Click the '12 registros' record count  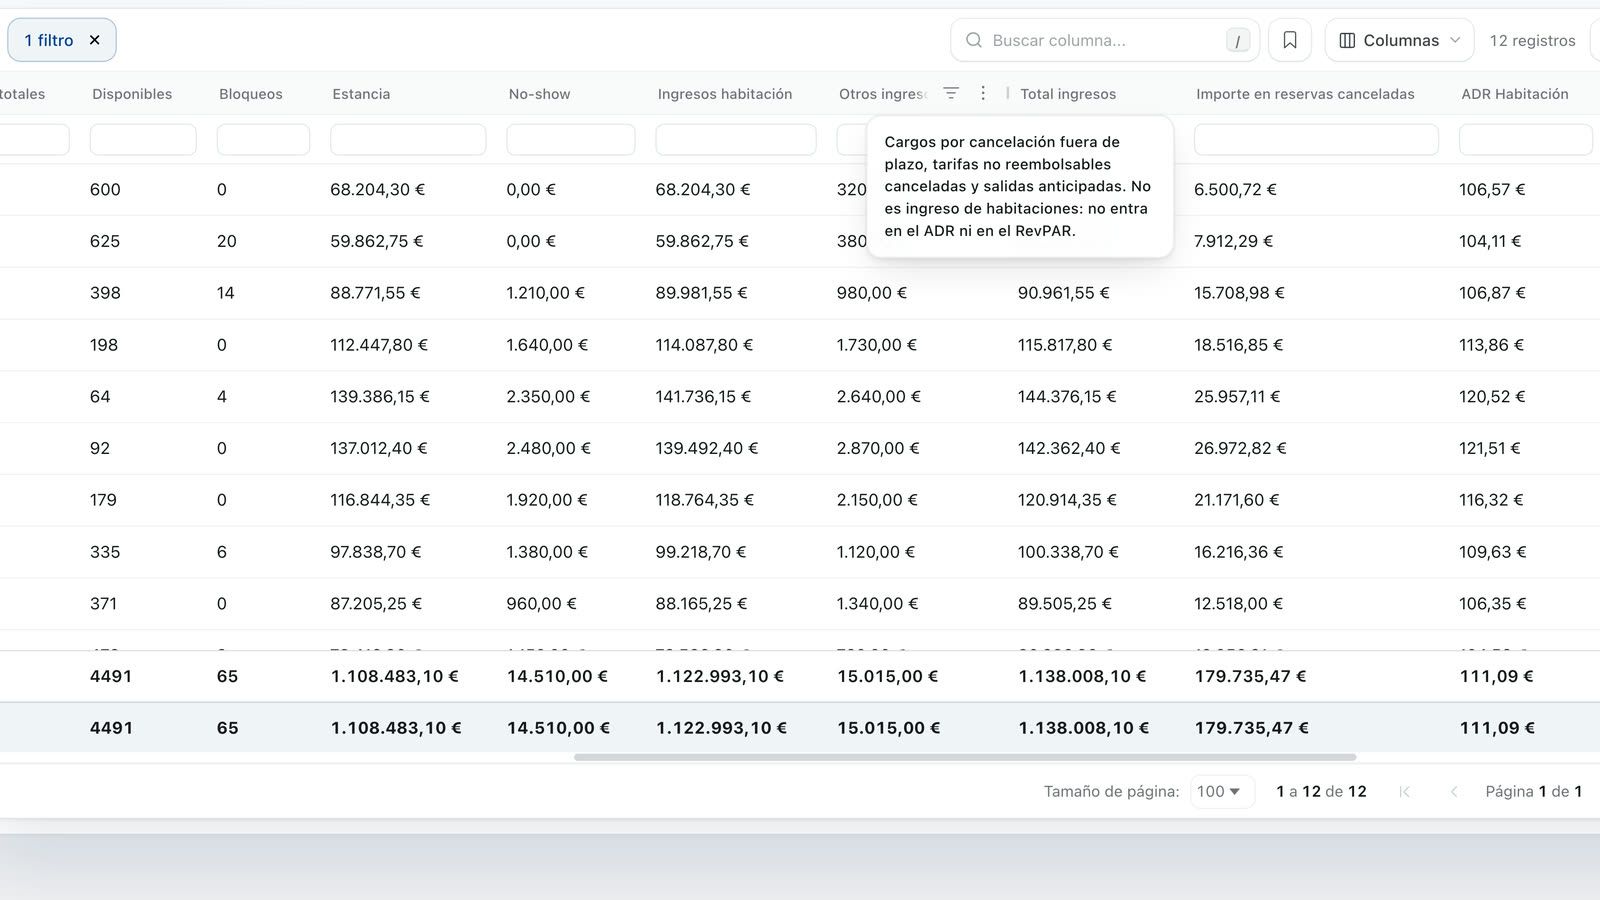coord(1532,40)
